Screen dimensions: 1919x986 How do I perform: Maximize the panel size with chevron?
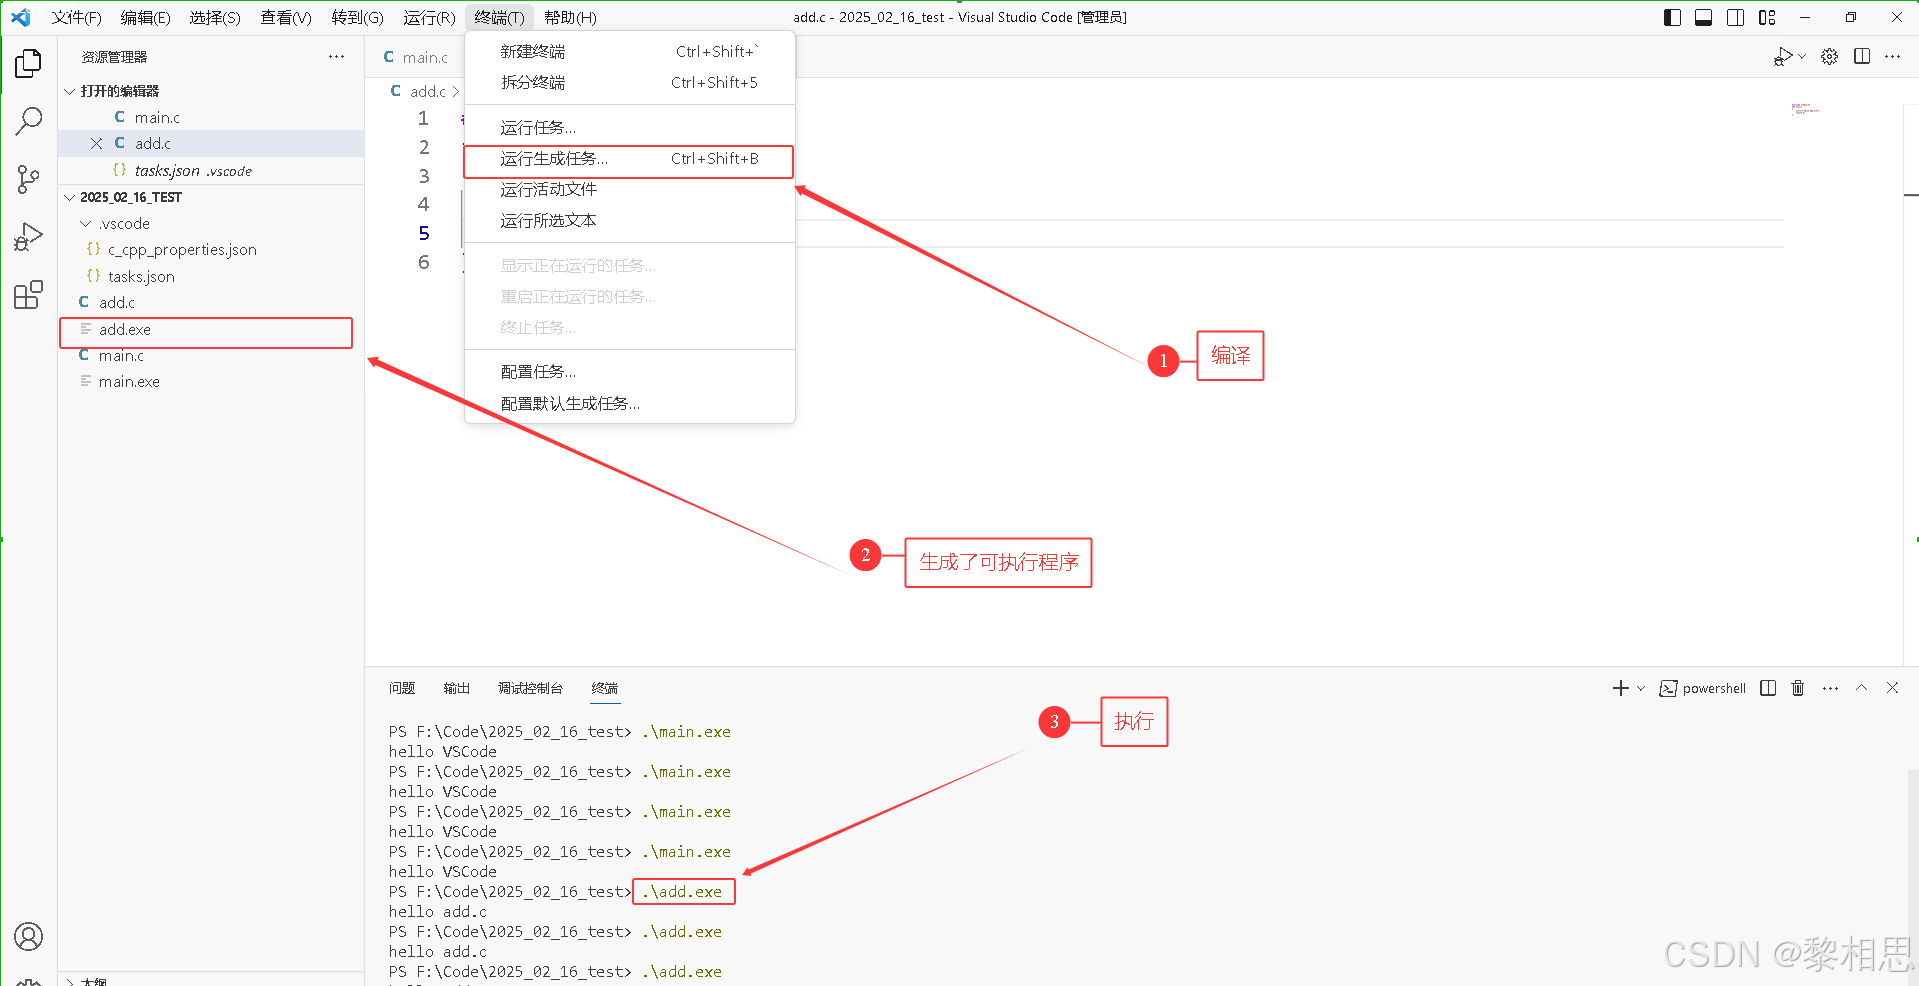(x=1861, y=688)
